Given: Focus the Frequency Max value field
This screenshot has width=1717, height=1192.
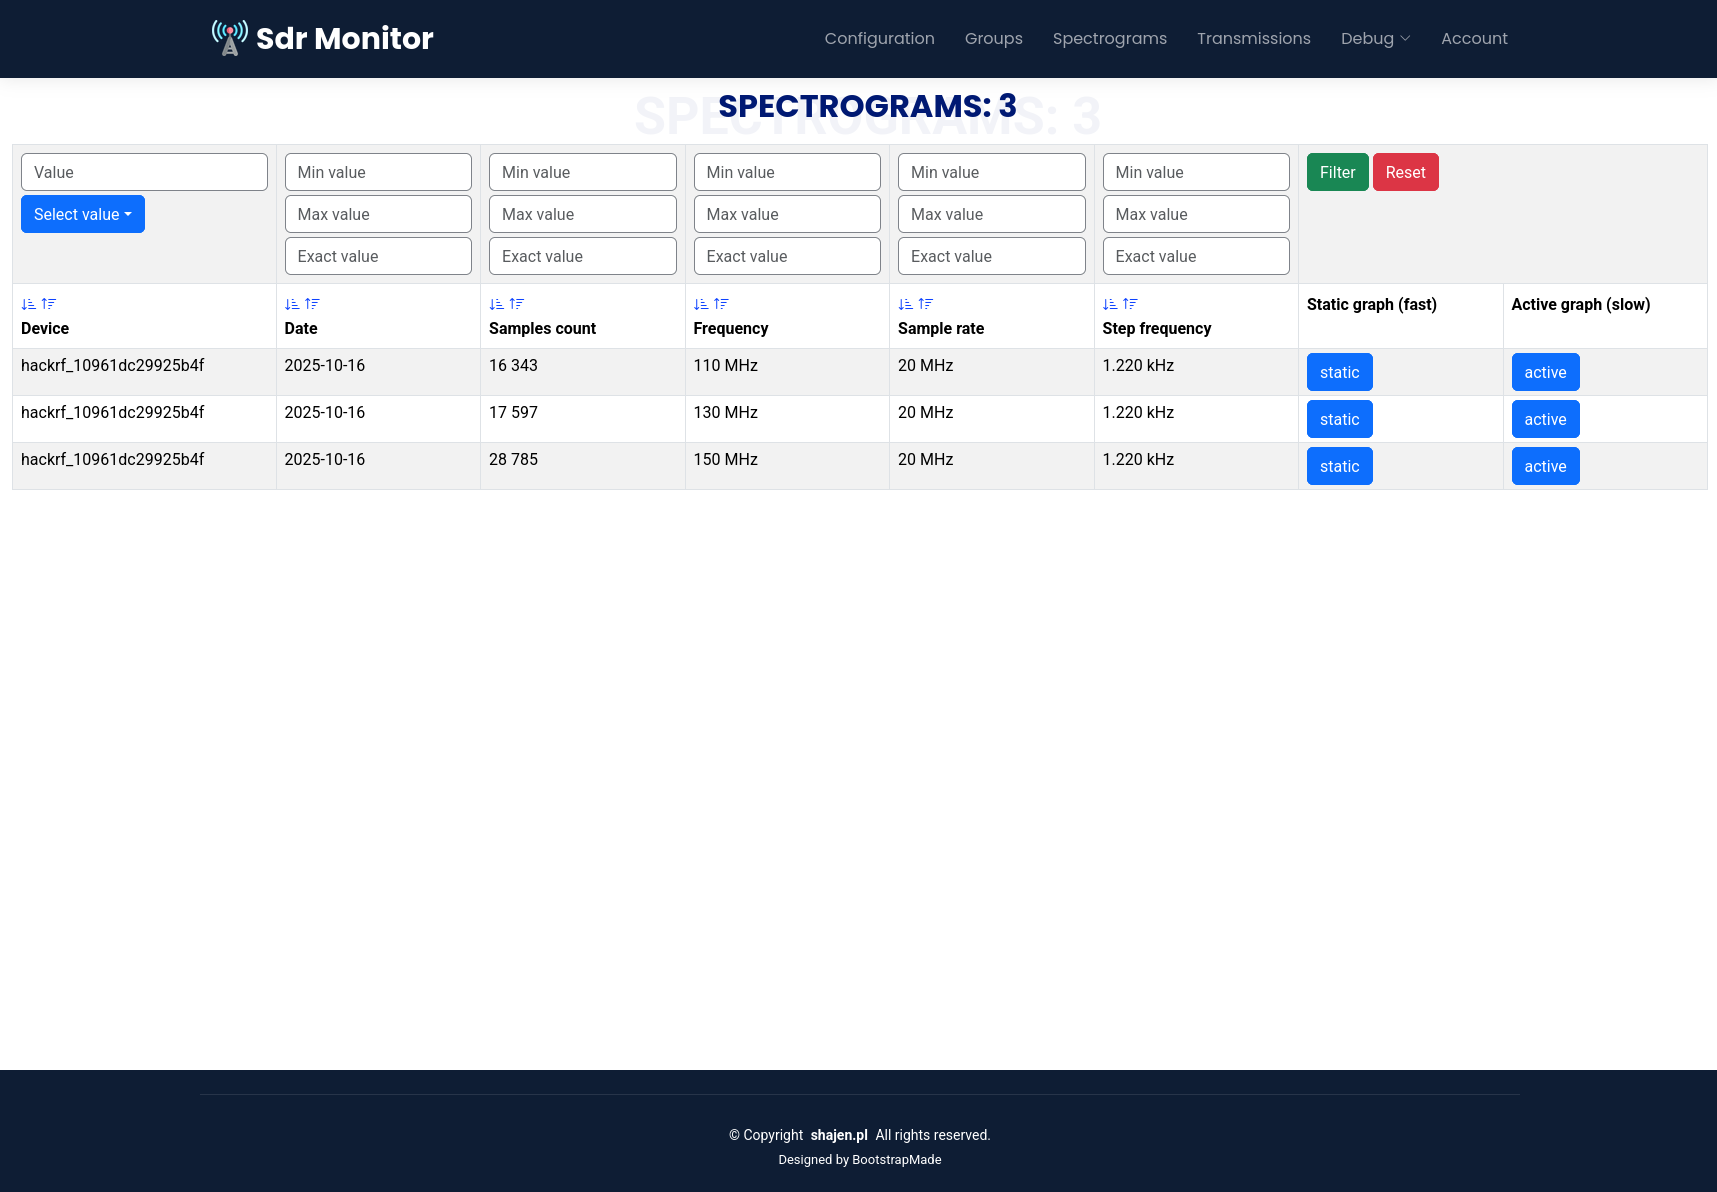Looking at the screenshot, I should 787,214.
